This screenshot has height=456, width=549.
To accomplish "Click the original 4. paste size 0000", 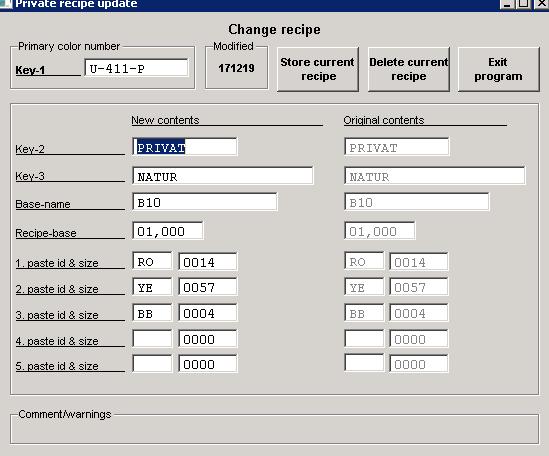I will 419,338.
